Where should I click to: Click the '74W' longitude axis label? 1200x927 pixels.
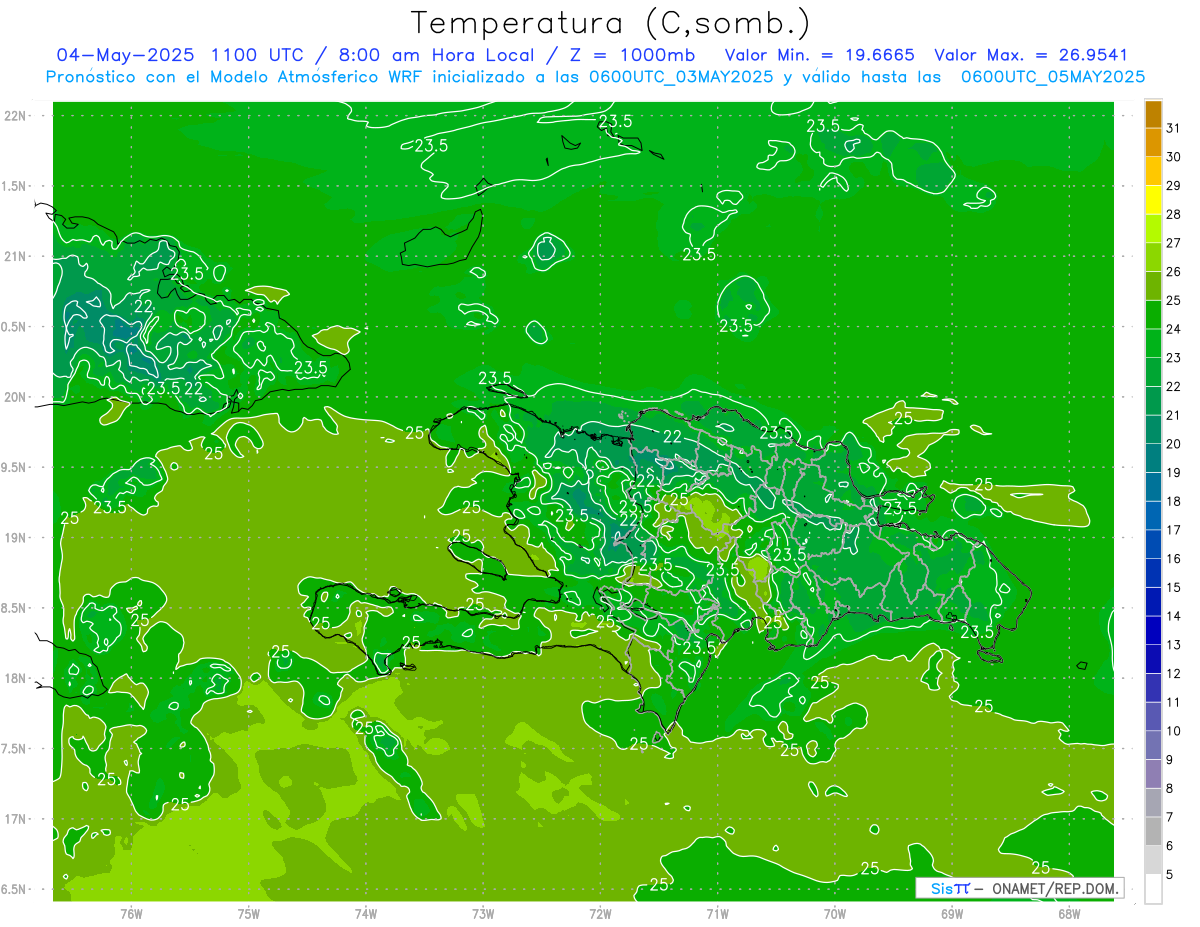pos(366,913)
